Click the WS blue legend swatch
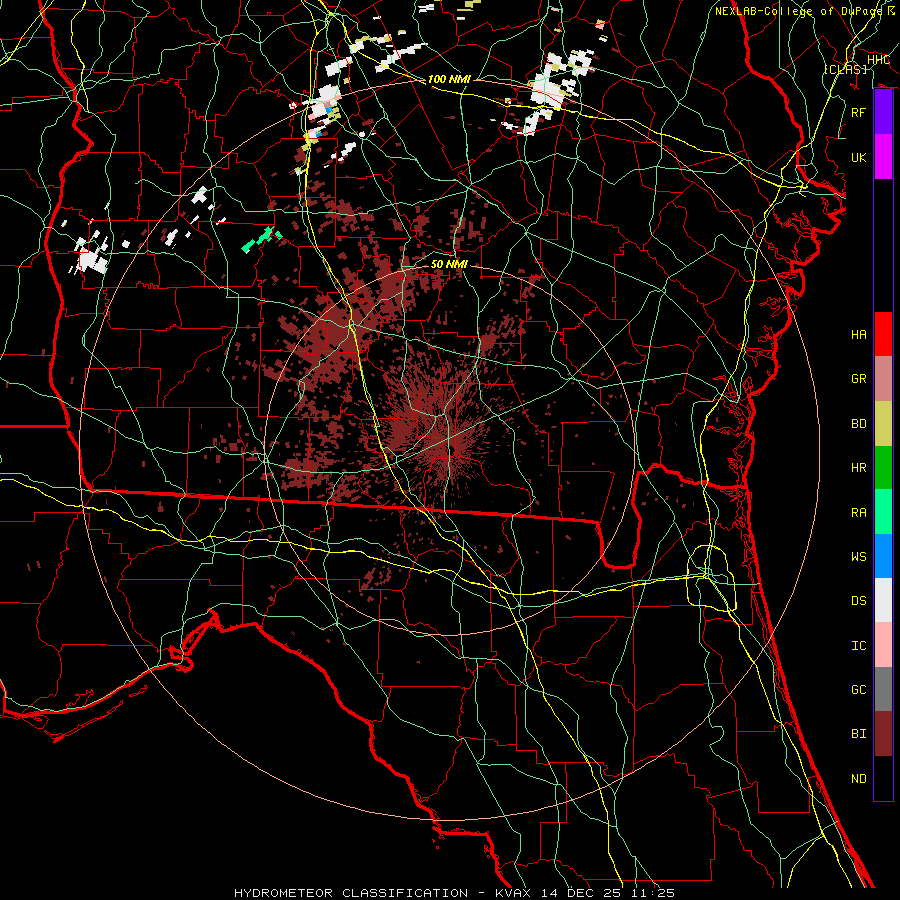 883,556
